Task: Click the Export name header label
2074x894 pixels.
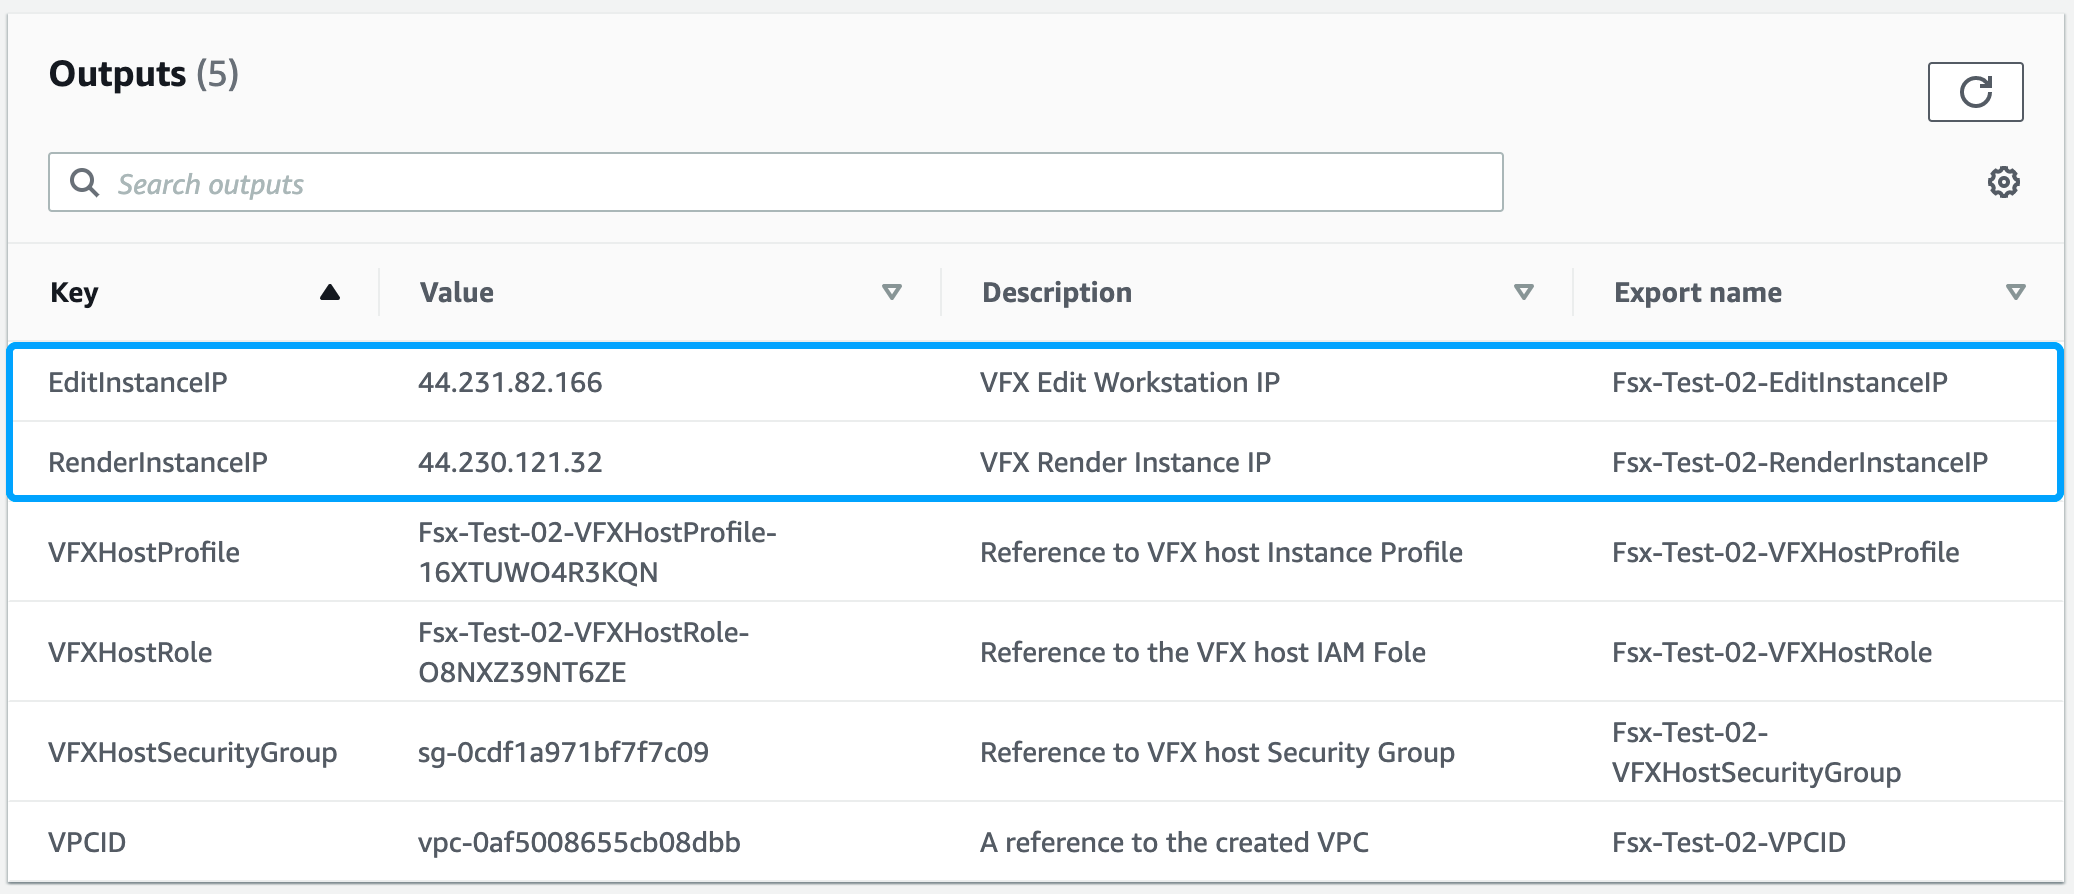Action: point(1697,292)
